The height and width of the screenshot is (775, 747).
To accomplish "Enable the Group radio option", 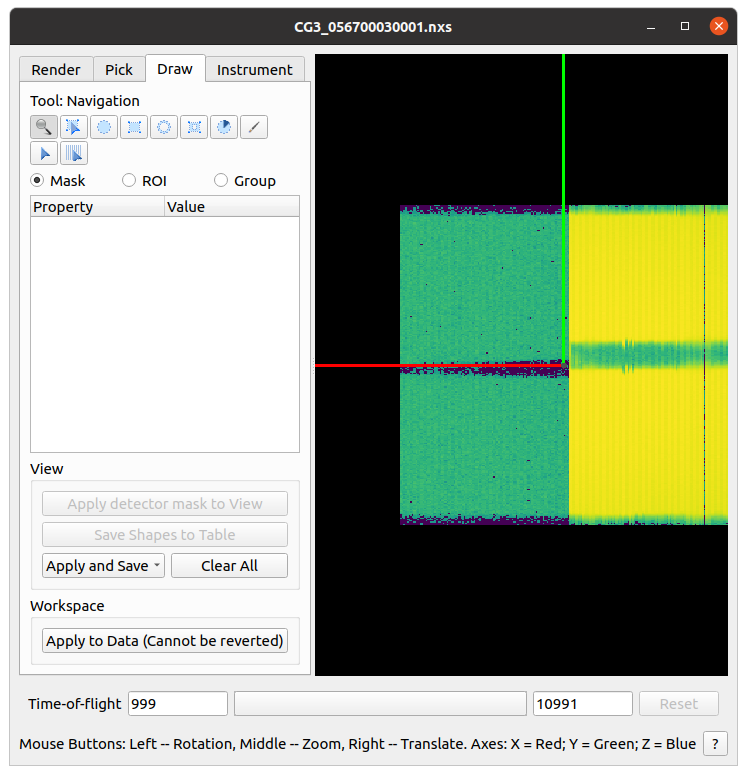I will tap(221, 181).
